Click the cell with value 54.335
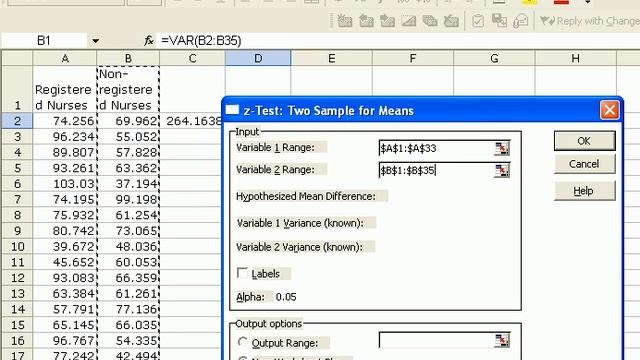This screenshot has height=360, width=640. tap(128, 341)
